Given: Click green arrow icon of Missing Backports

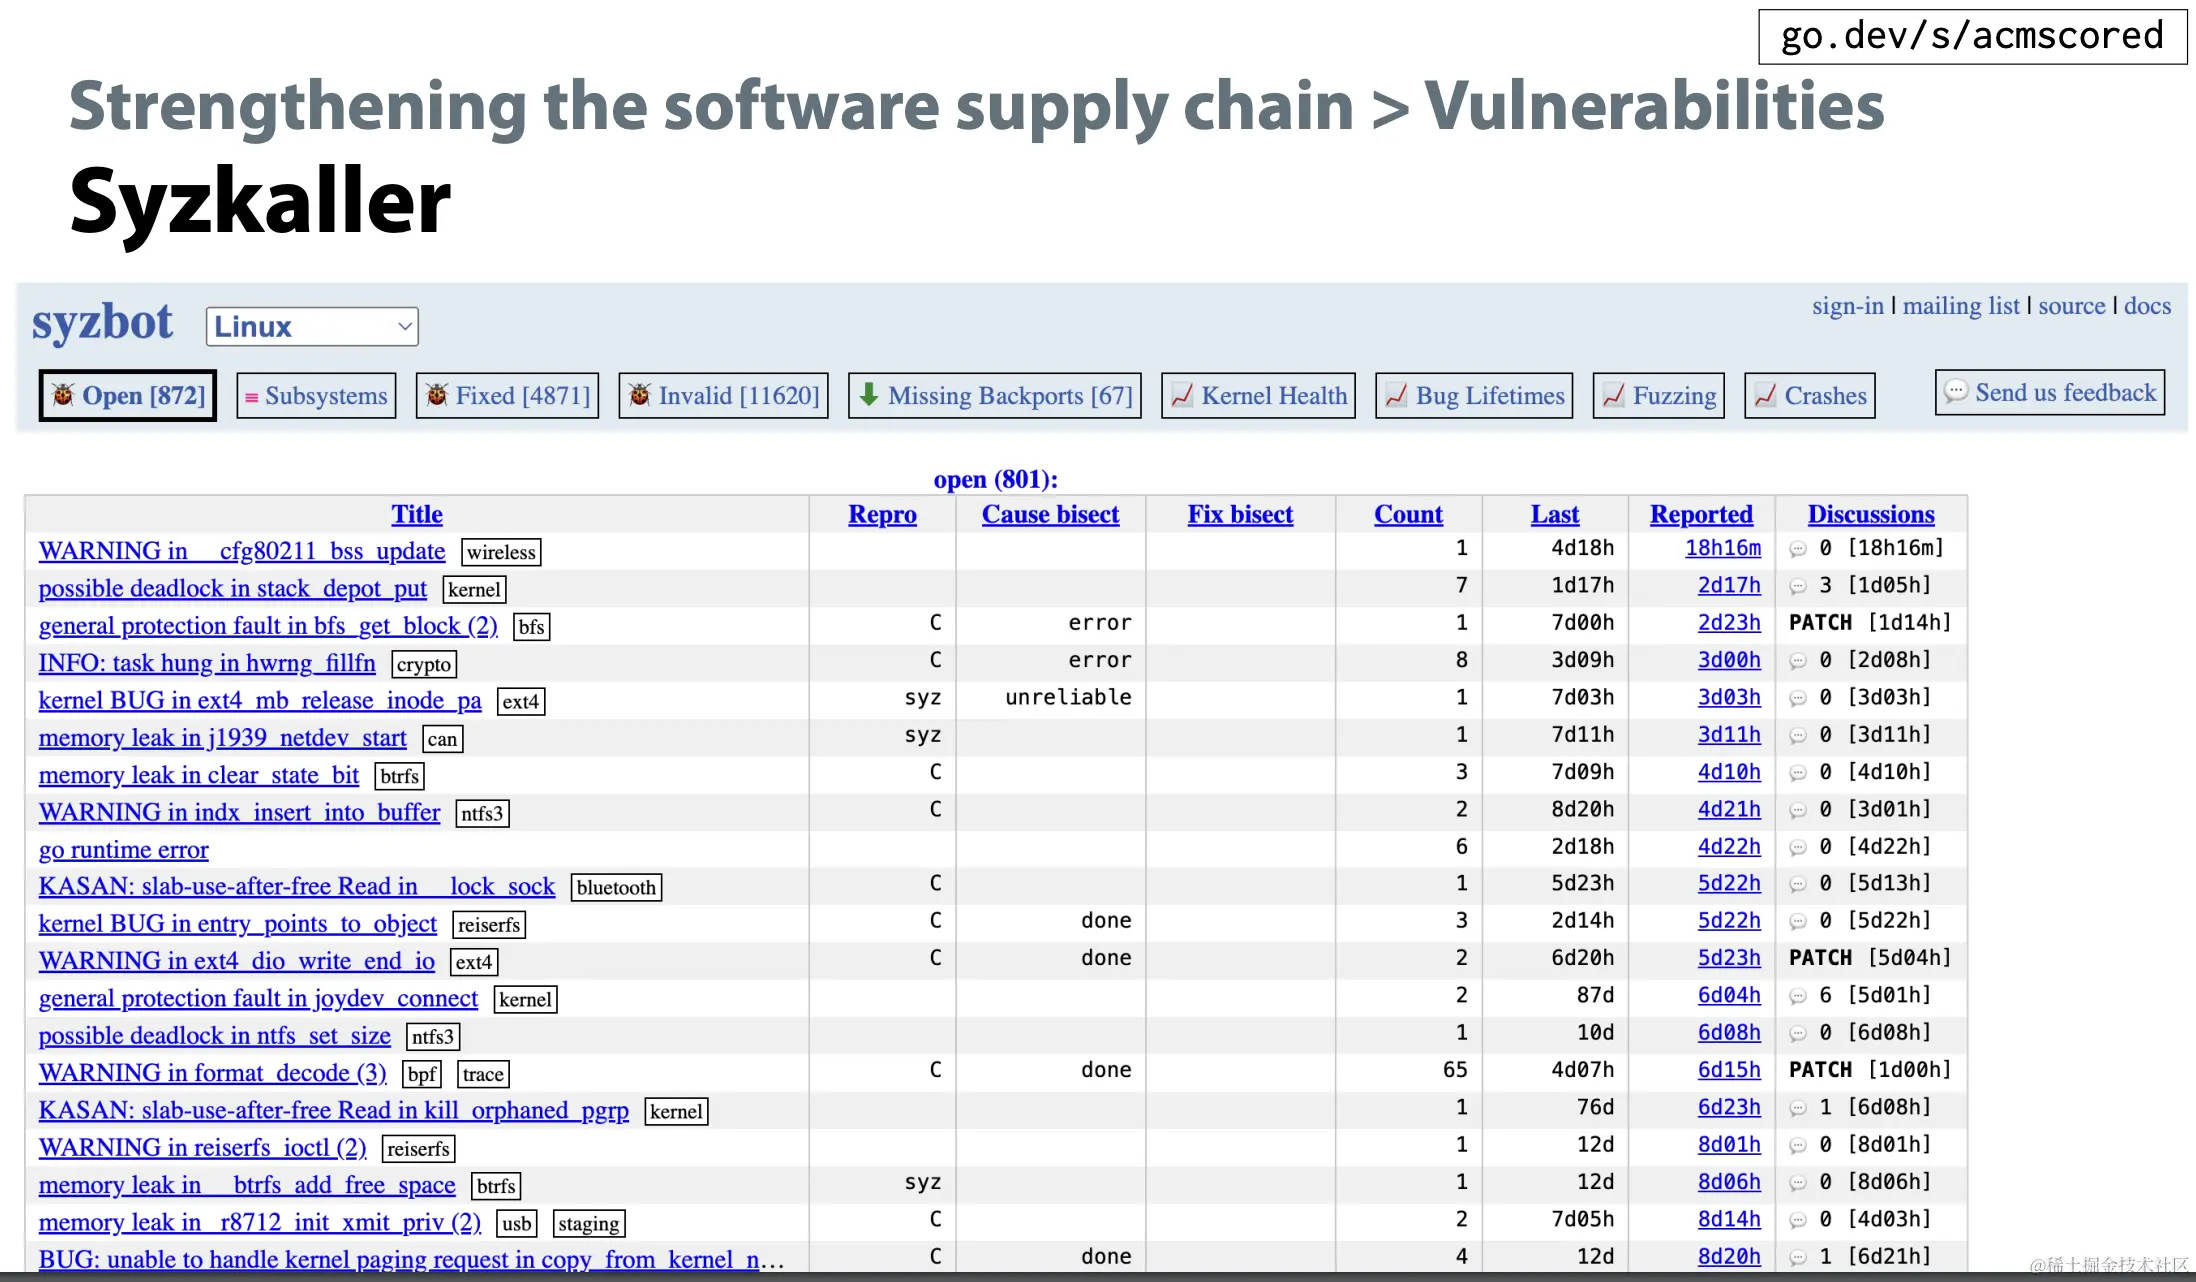Looking at the screenshot, I should click(x=869, y=395).
